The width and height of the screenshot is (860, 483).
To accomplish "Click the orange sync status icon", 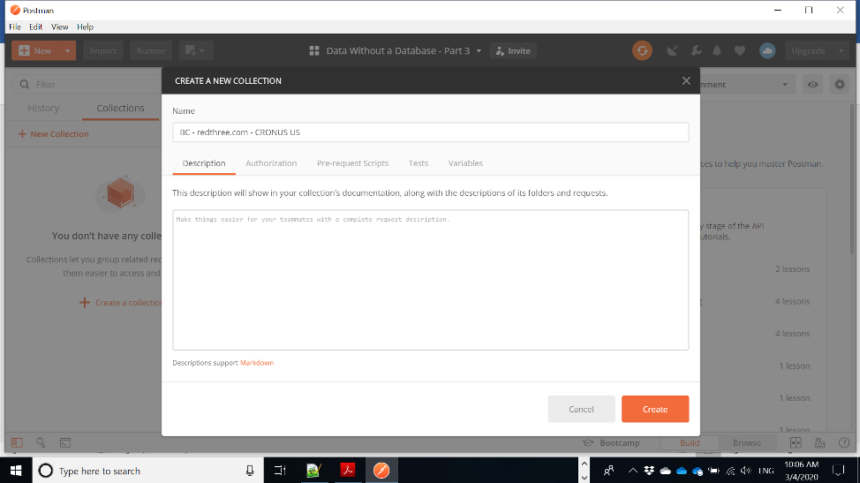I will 642,51.
